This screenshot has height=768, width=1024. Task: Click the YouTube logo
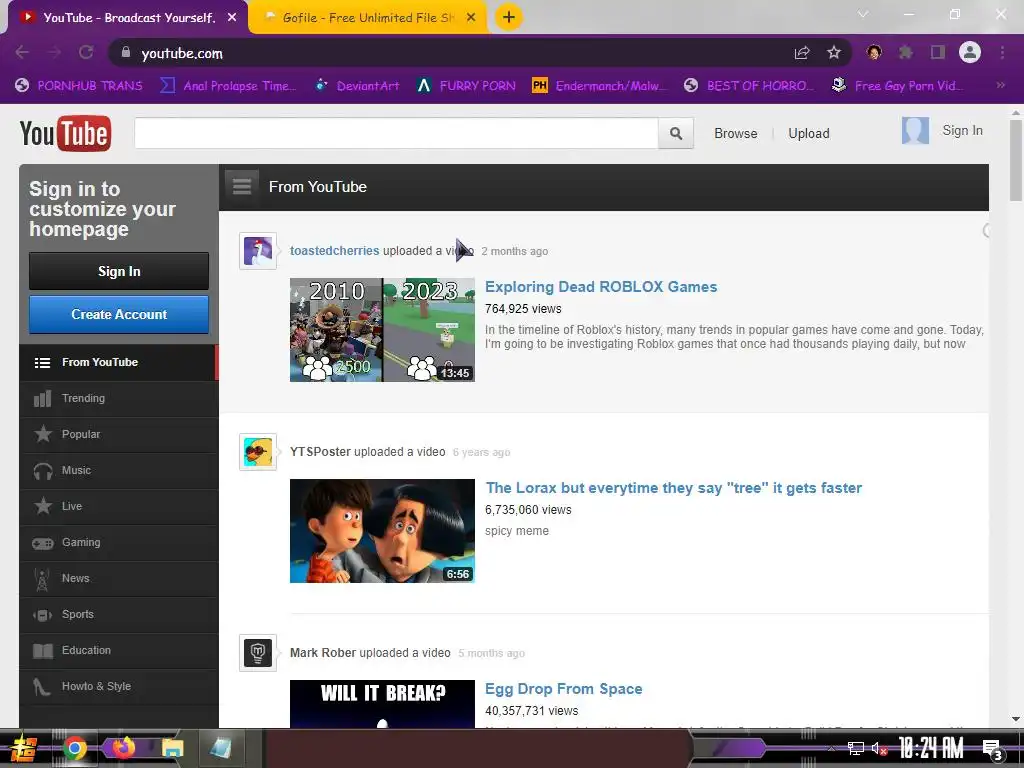tap(65, 133)
